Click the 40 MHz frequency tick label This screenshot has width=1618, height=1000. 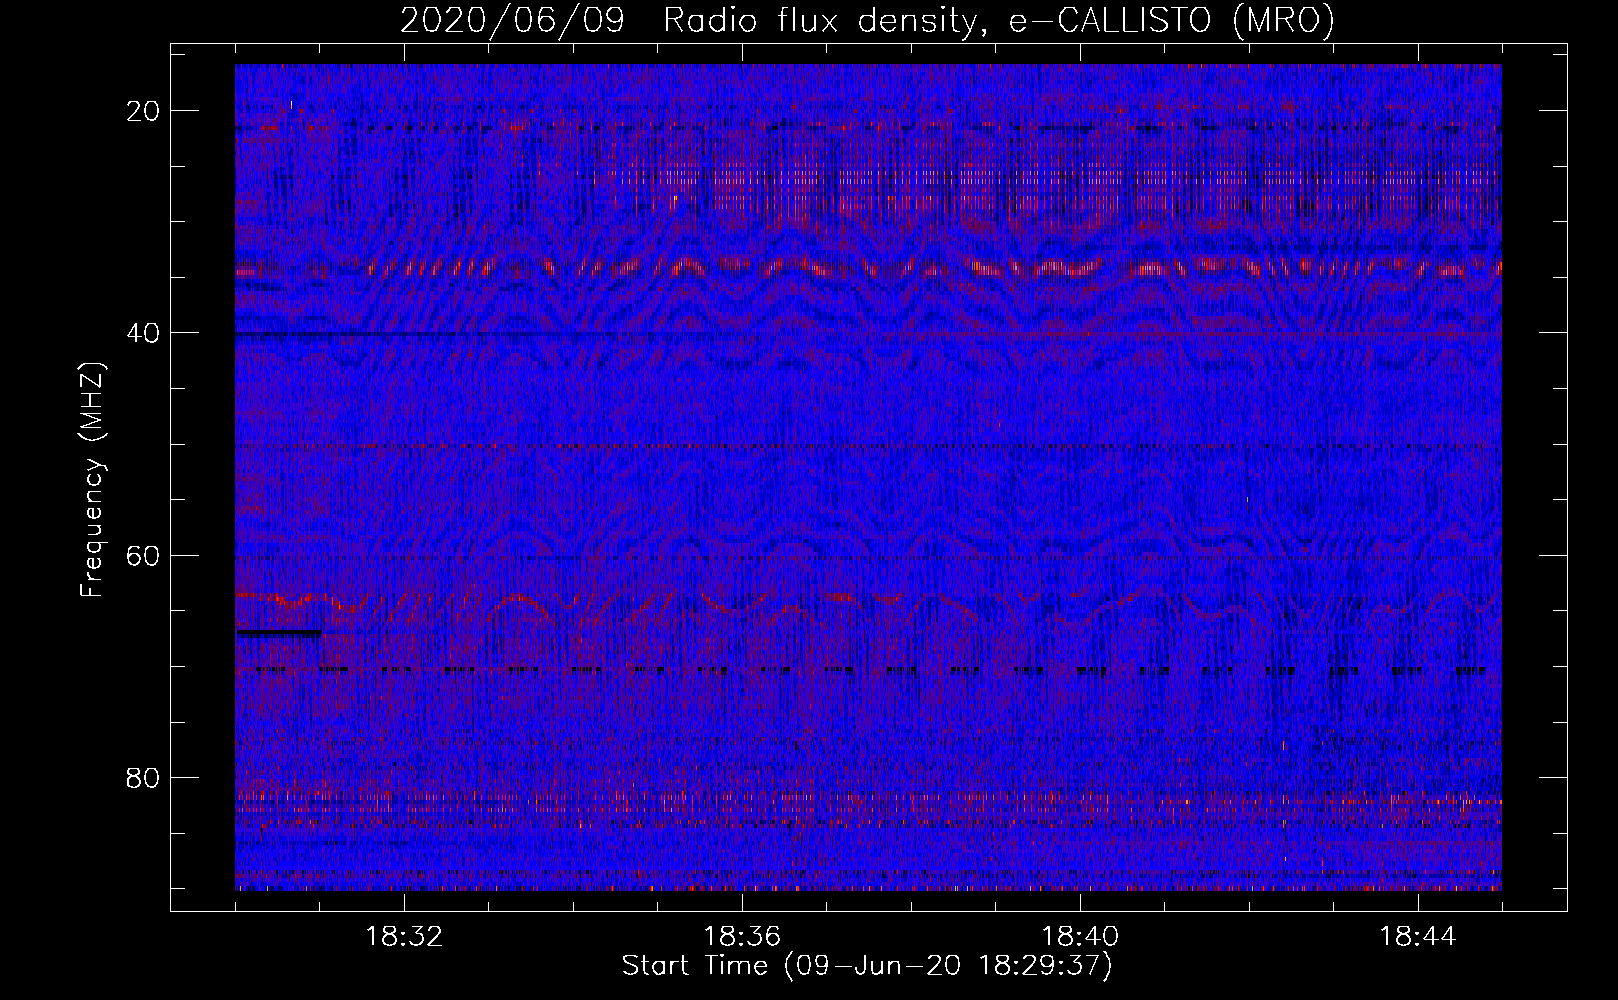[144, 333]
